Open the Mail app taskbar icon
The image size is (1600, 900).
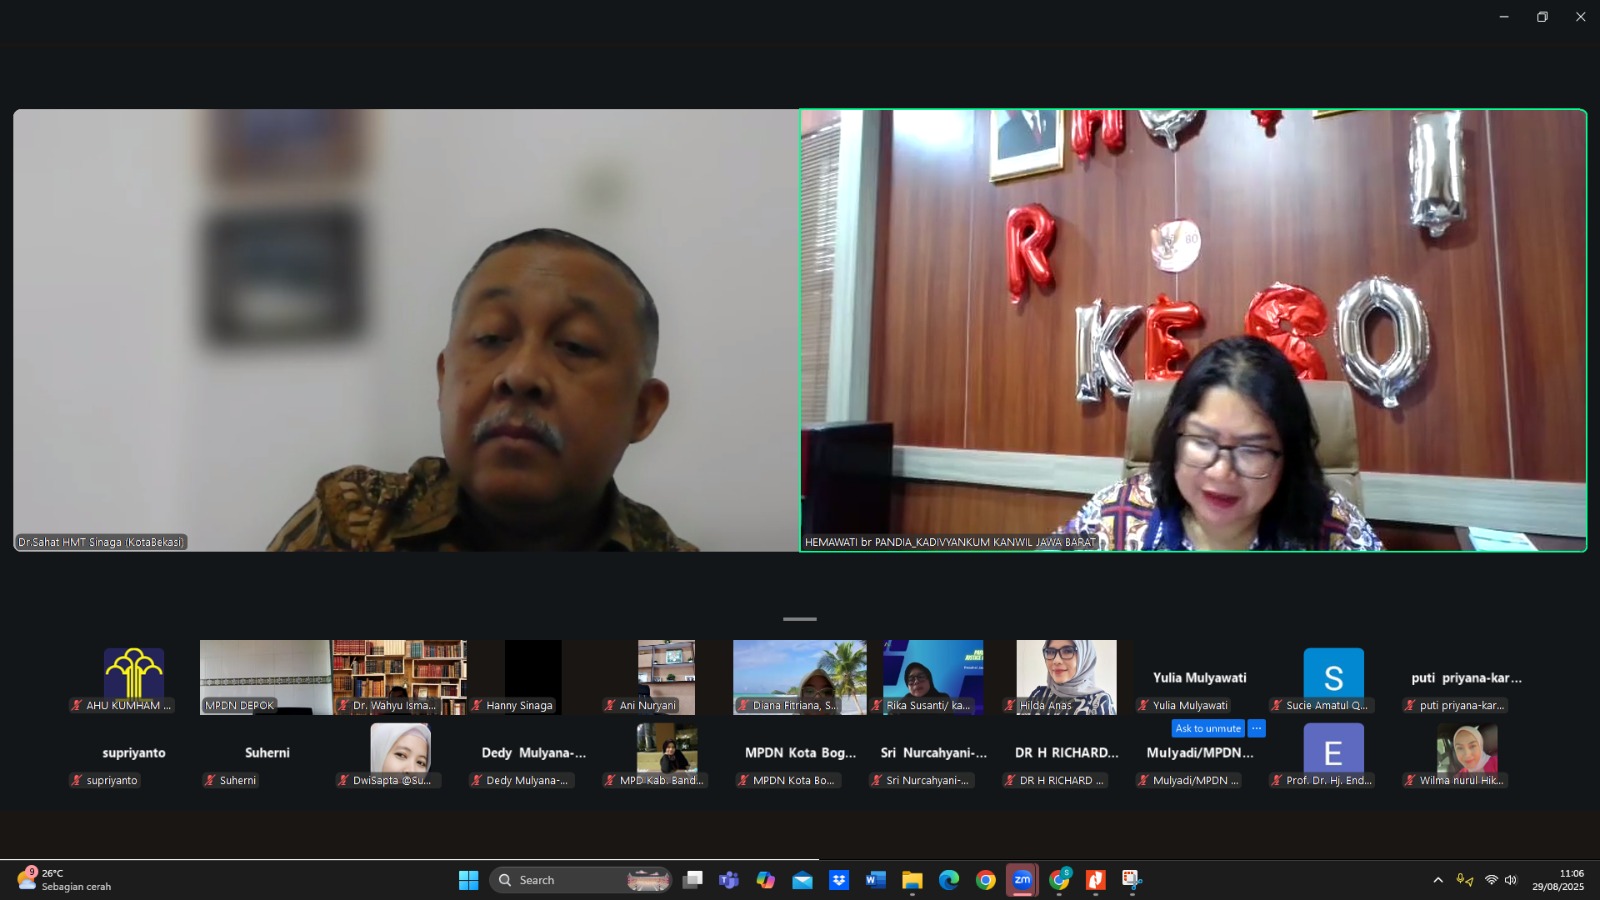coord(802,880)
